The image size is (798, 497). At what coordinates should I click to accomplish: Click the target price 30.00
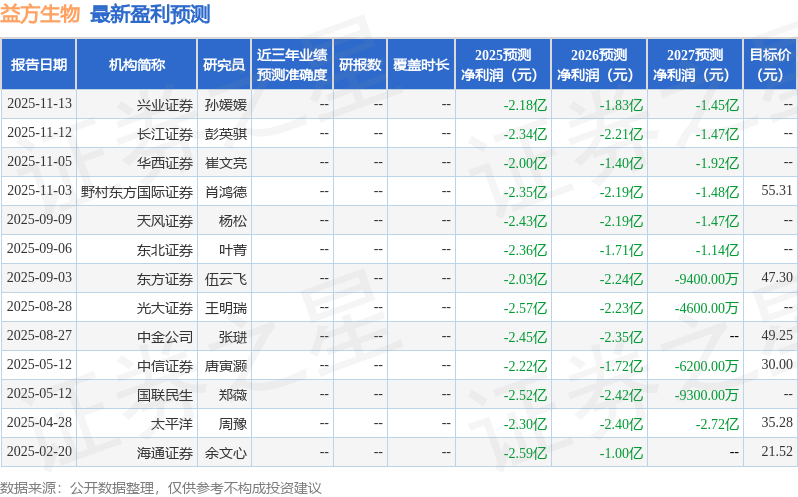click(777, 365)
